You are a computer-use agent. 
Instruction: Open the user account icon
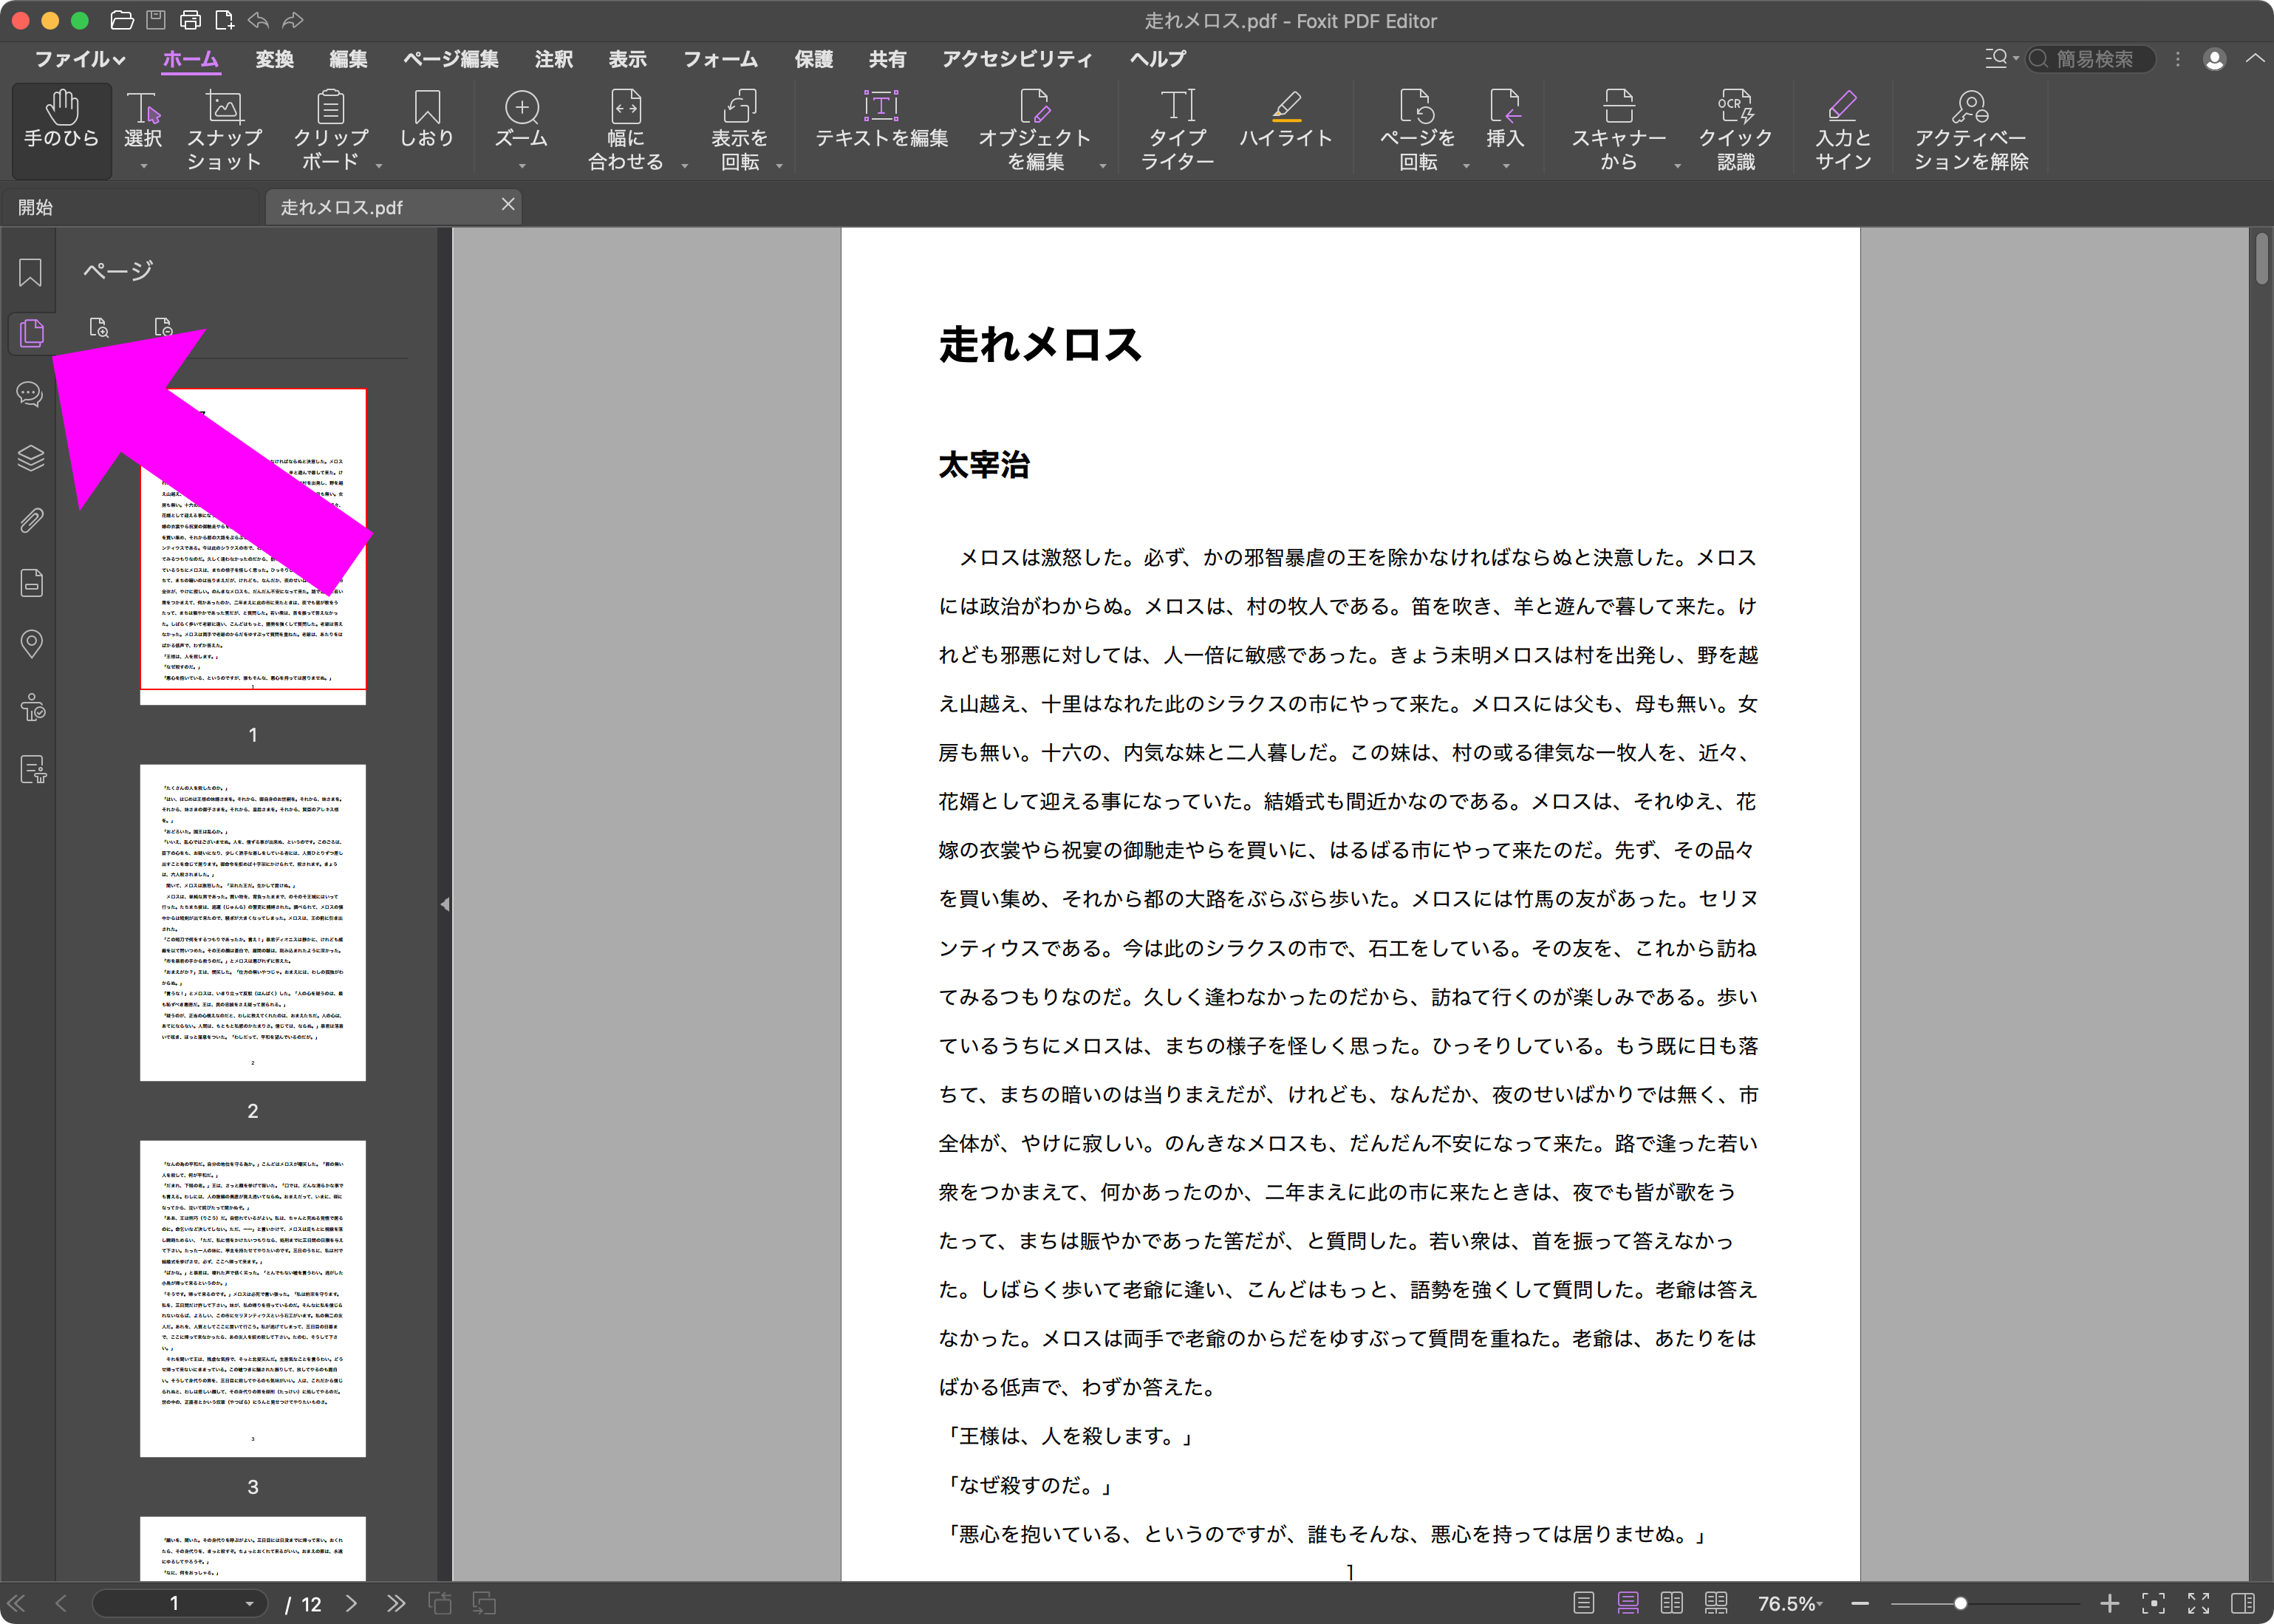coord(2214,60)
